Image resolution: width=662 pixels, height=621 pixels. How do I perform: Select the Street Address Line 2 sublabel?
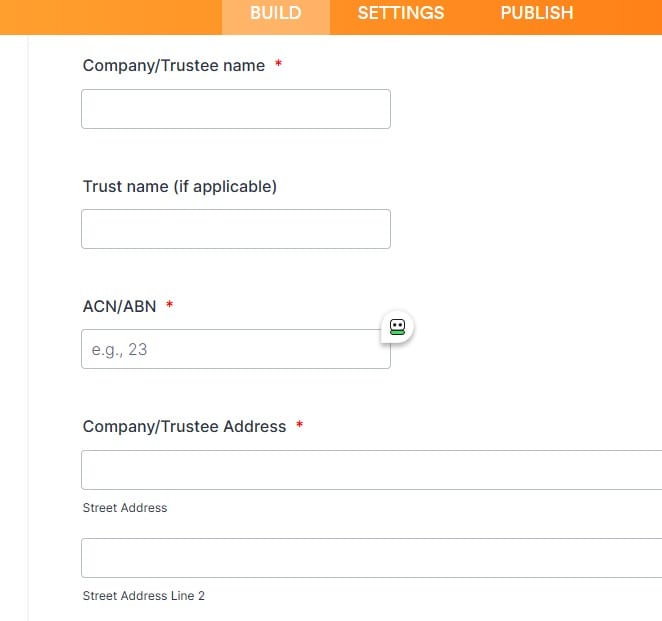[143, 596]
